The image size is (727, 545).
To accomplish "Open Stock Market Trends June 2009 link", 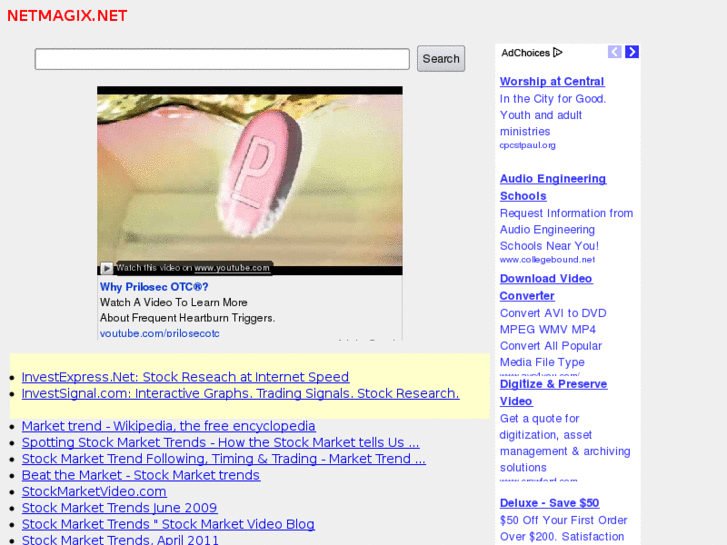I will (120, 507).
